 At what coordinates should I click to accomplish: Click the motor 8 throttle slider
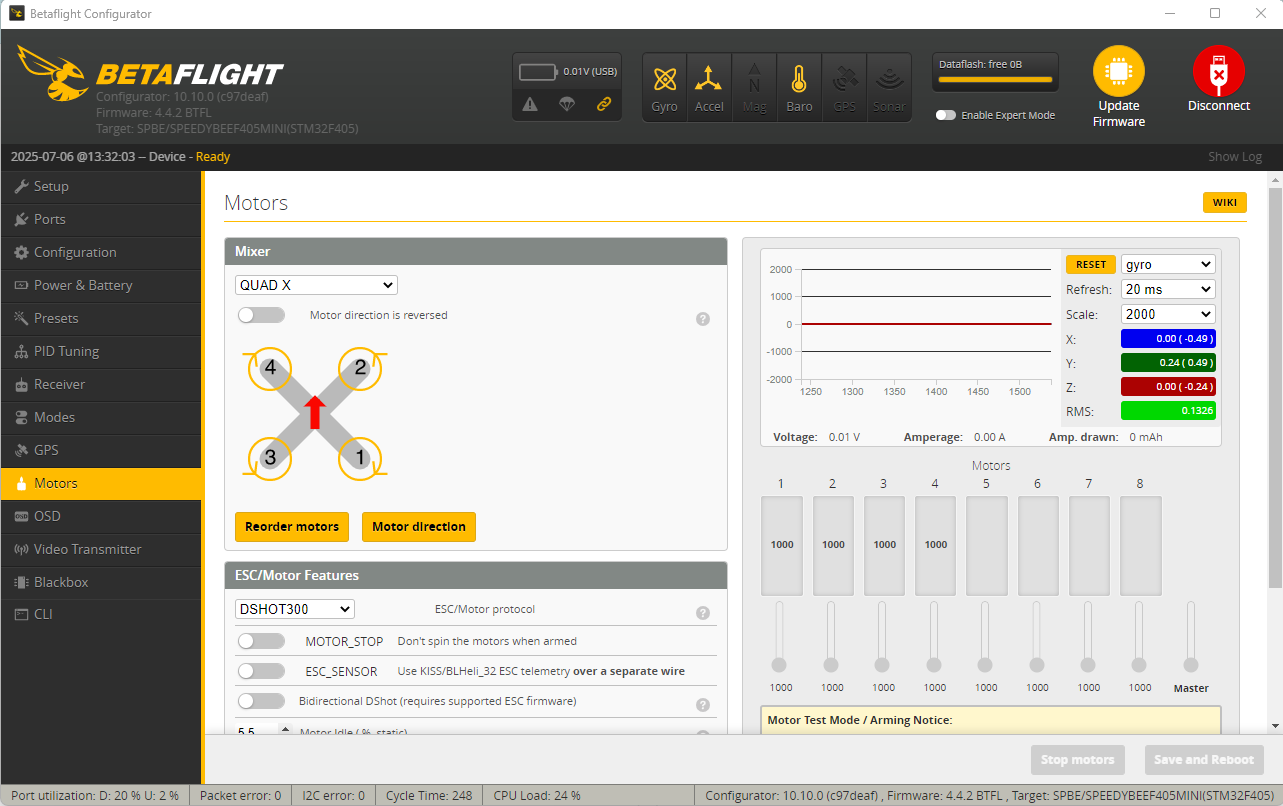point(1139,637)
